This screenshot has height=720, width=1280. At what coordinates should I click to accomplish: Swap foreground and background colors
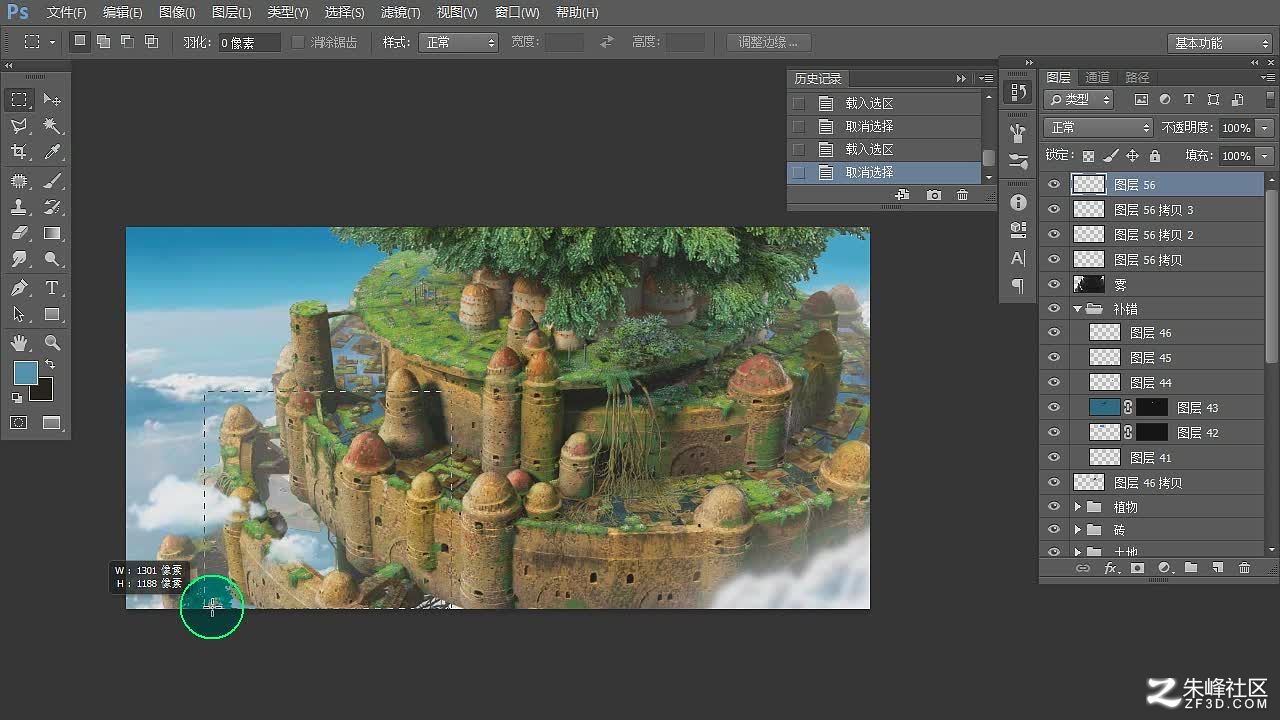49,365
